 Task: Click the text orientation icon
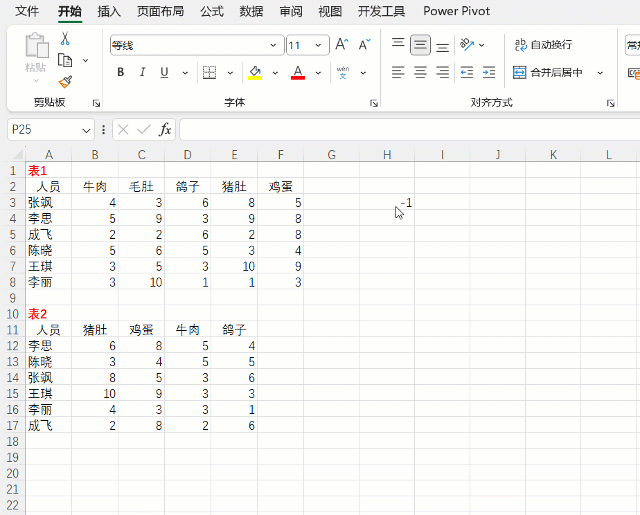pyautogui.click(x=467, y=44)
